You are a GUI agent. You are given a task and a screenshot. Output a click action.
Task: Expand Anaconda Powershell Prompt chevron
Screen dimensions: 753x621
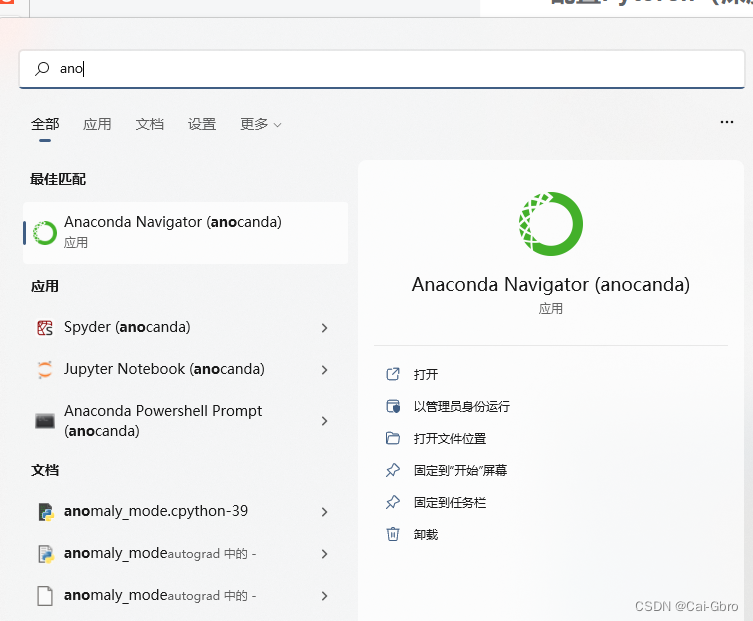pos(325,421)
